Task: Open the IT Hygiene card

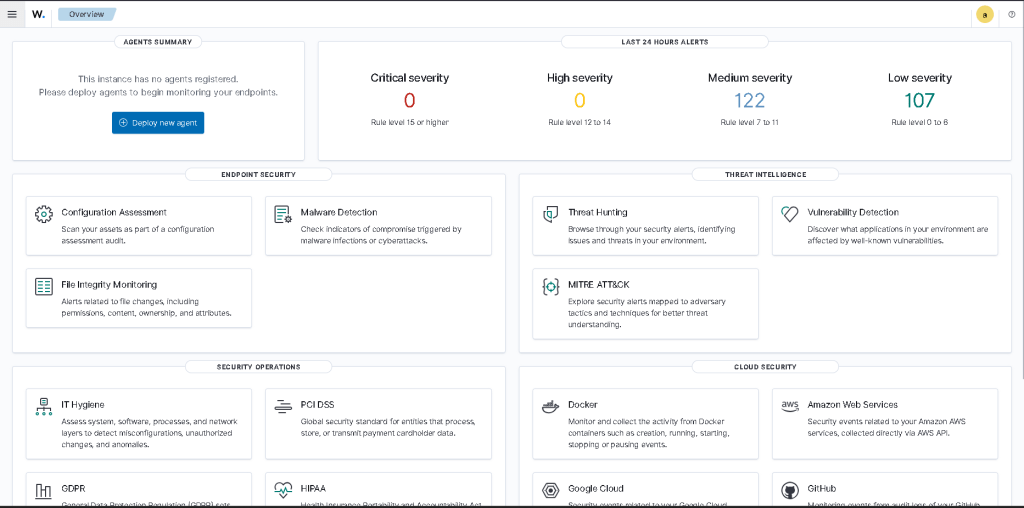Action: coord(139,423)
